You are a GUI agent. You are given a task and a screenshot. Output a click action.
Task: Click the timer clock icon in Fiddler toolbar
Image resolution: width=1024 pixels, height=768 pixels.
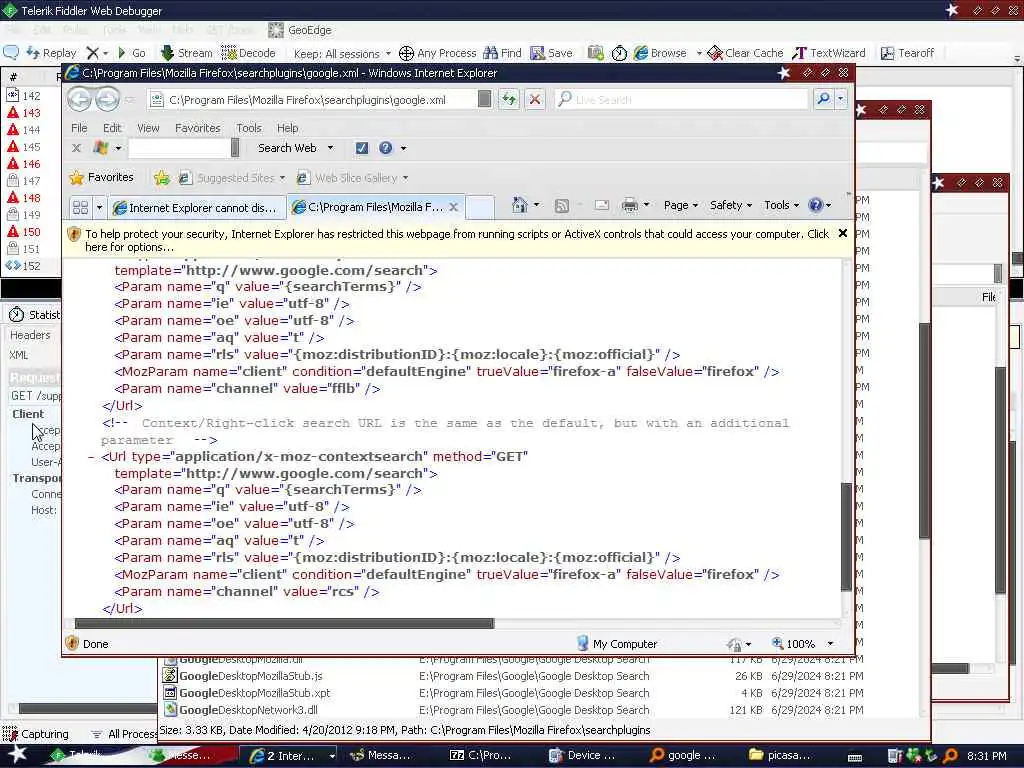(619, 53)
